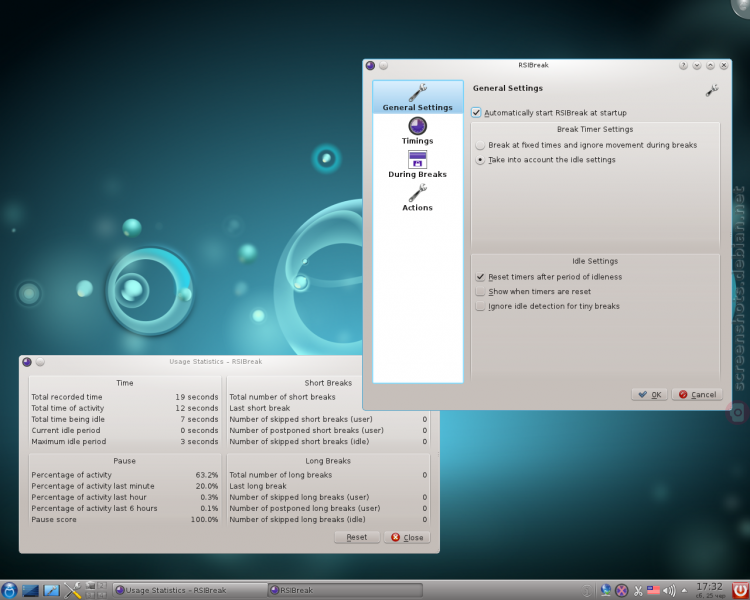This screenshot has height=600, width=750.
Task: Toggle Automatically start RSIBreak at startup
Action: [549, 113]
